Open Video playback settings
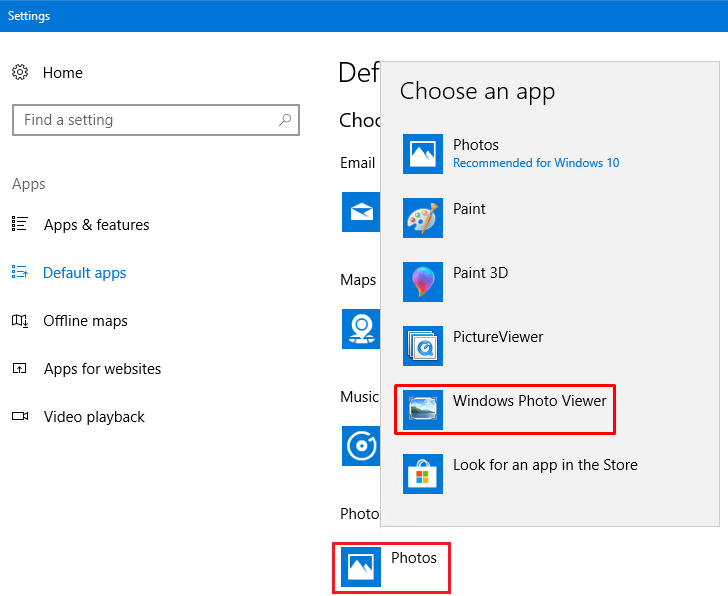 [94, 417]
